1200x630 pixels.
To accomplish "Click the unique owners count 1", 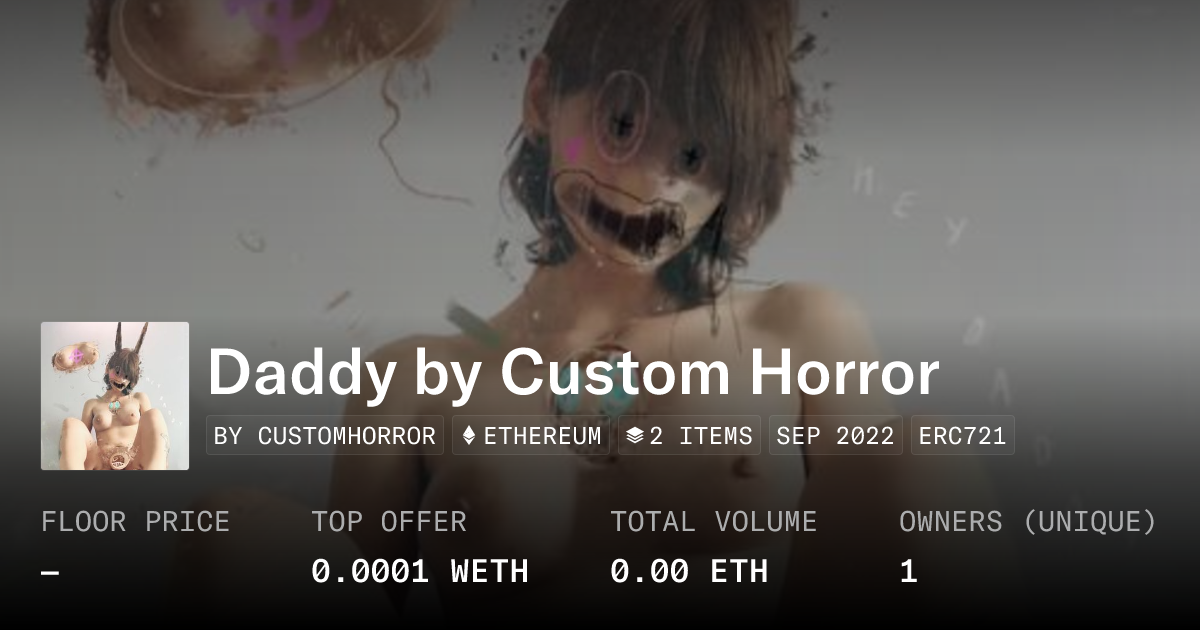I will click(908, 572).
